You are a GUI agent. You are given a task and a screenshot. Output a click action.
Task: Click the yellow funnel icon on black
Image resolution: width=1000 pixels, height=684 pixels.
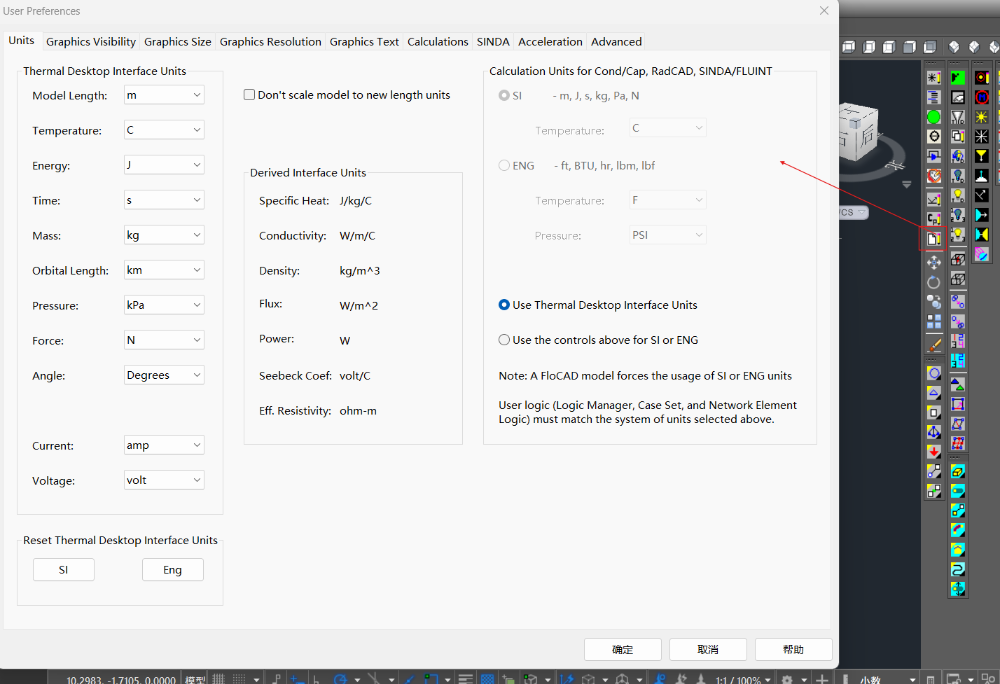(x=982, y=155)
